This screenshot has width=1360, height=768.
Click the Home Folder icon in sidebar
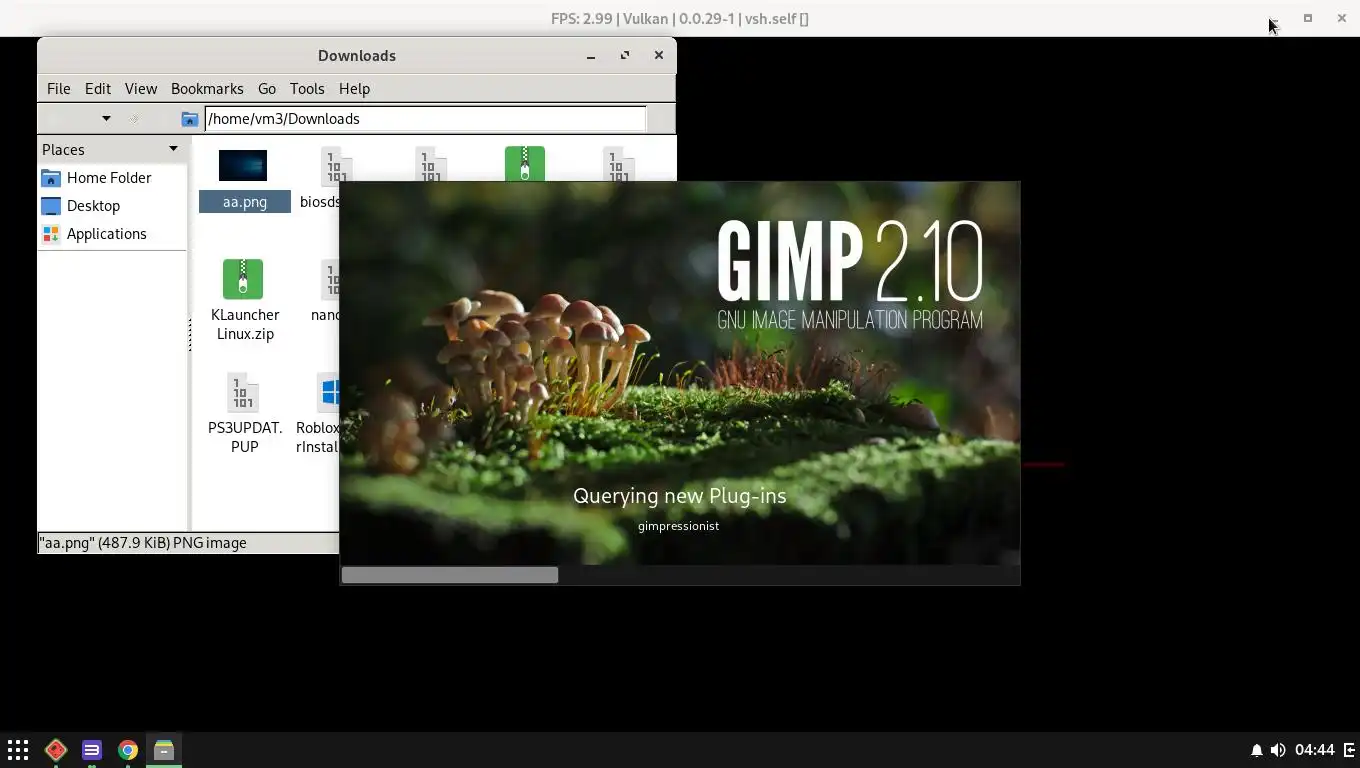pyautogui.click(x=51, y=178)
